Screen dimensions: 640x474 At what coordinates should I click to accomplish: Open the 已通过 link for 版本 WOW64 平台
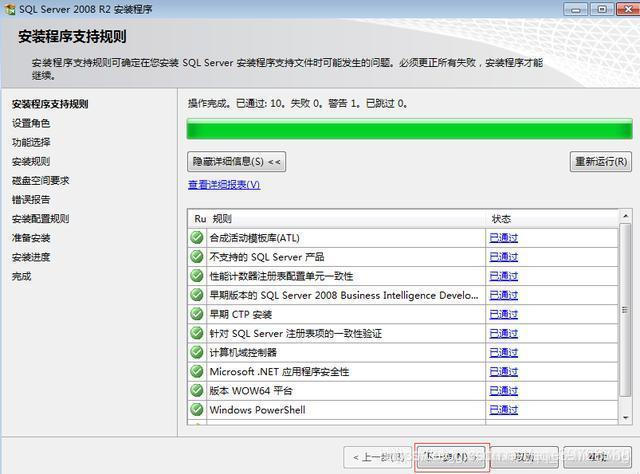(x=504, y=391)
